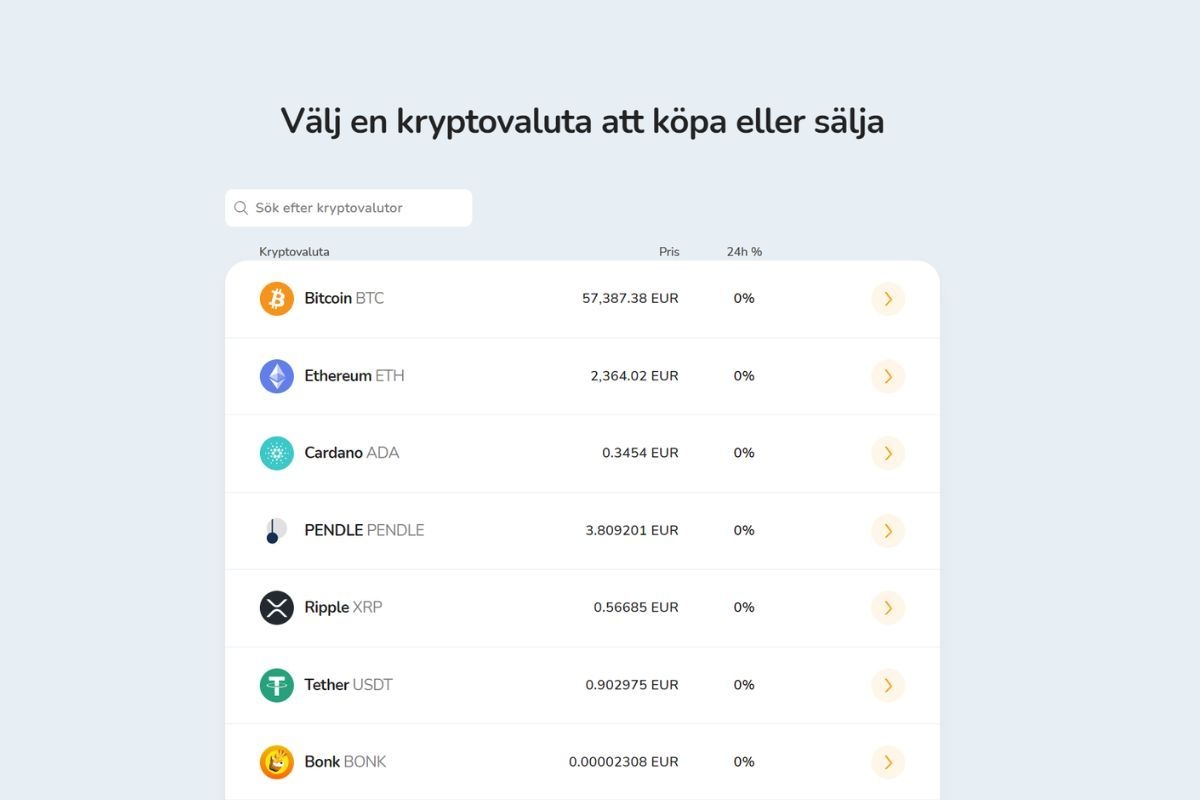Screen dimensions: 1200x800
Task: Click the Bonk dog logo icon
Action: (276, 762)
